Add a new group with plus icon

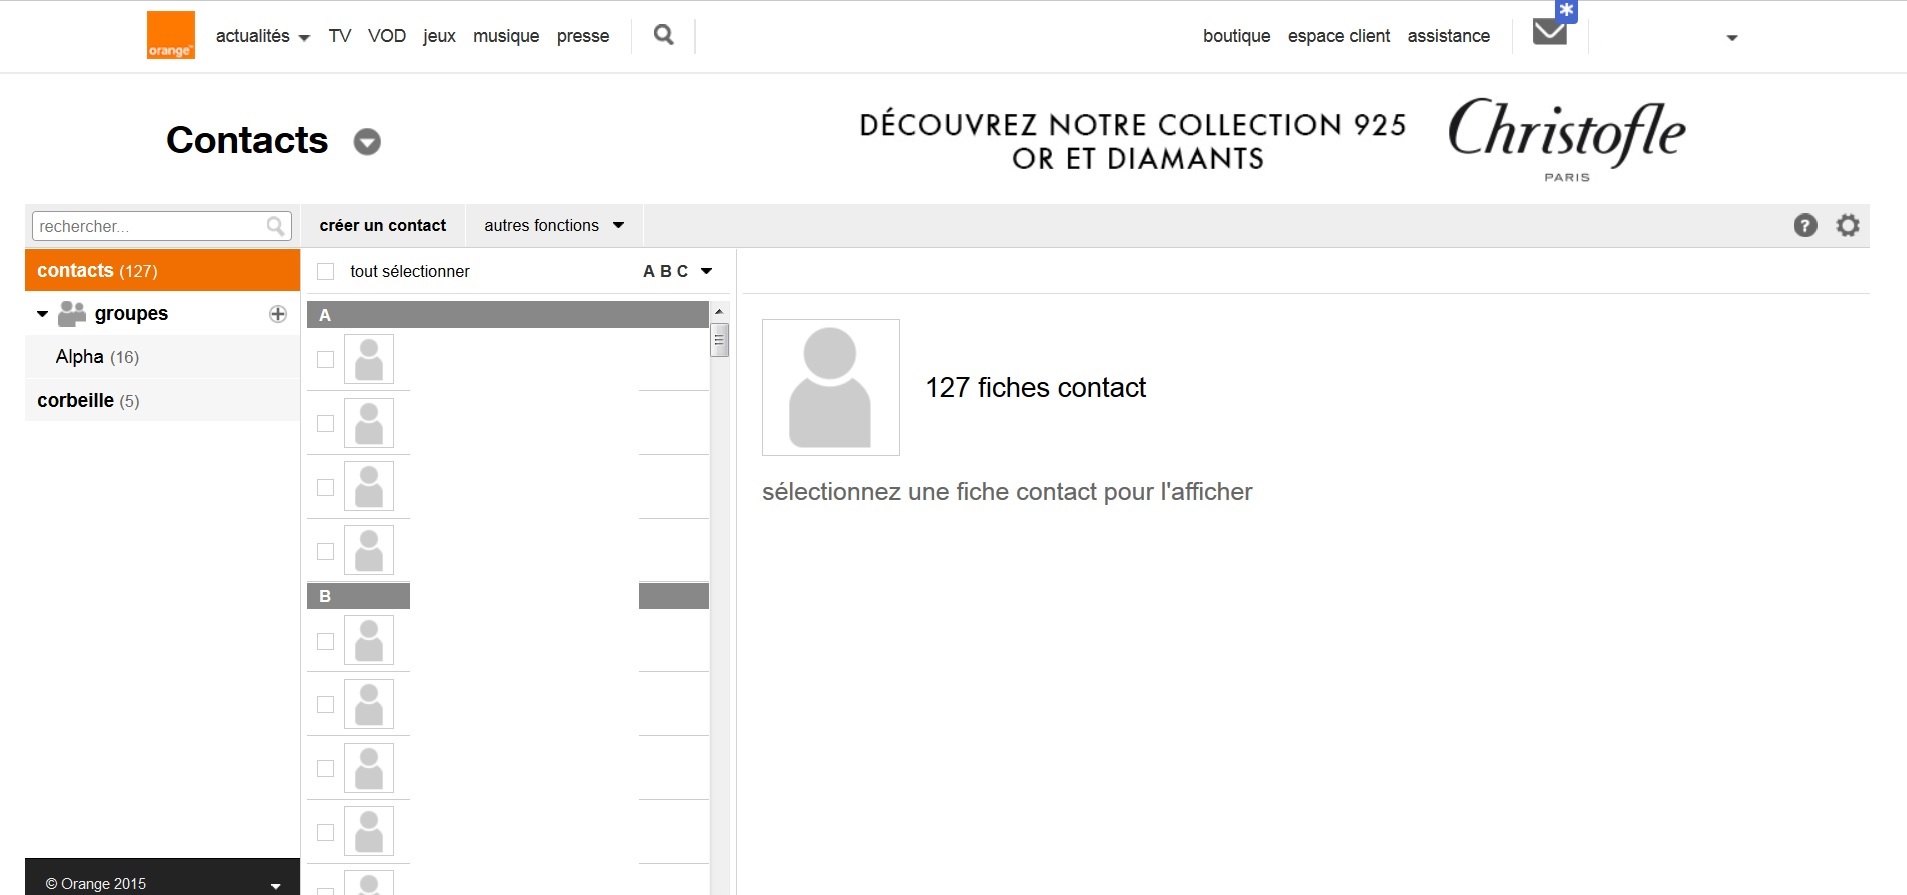coord(278,314)
